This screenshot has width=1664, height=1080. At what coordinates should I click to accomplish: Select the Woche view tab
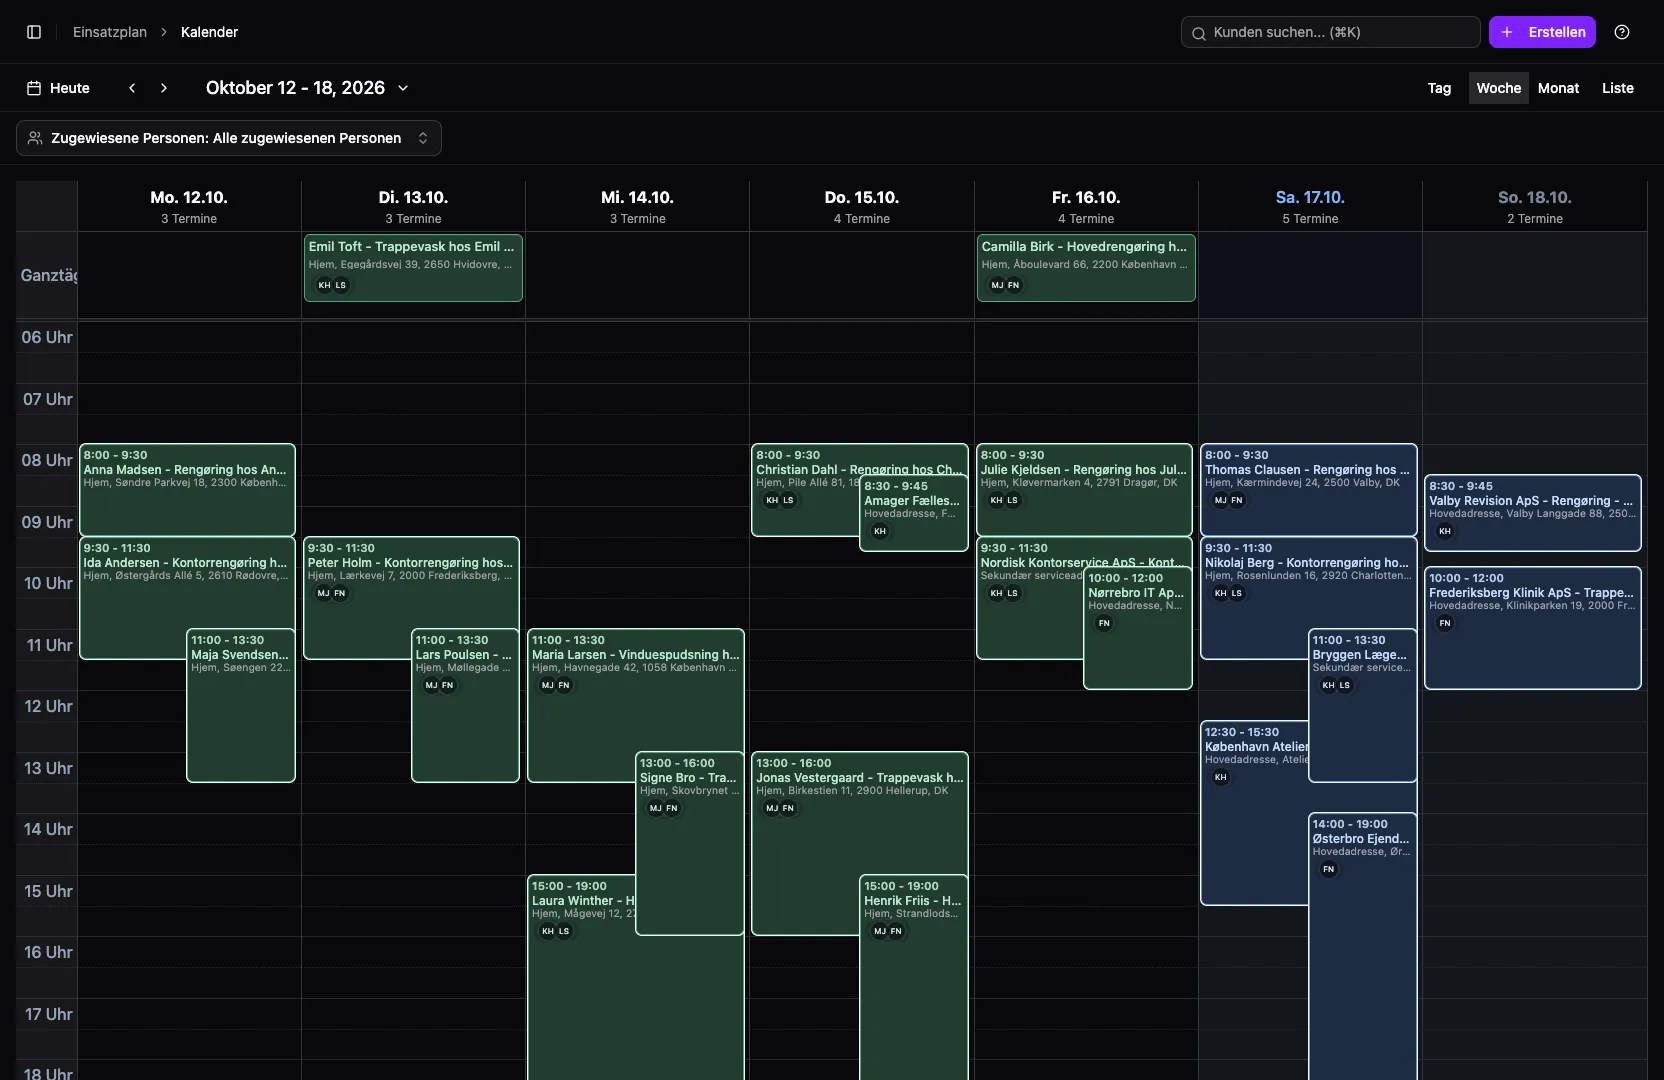[1498, 88]
